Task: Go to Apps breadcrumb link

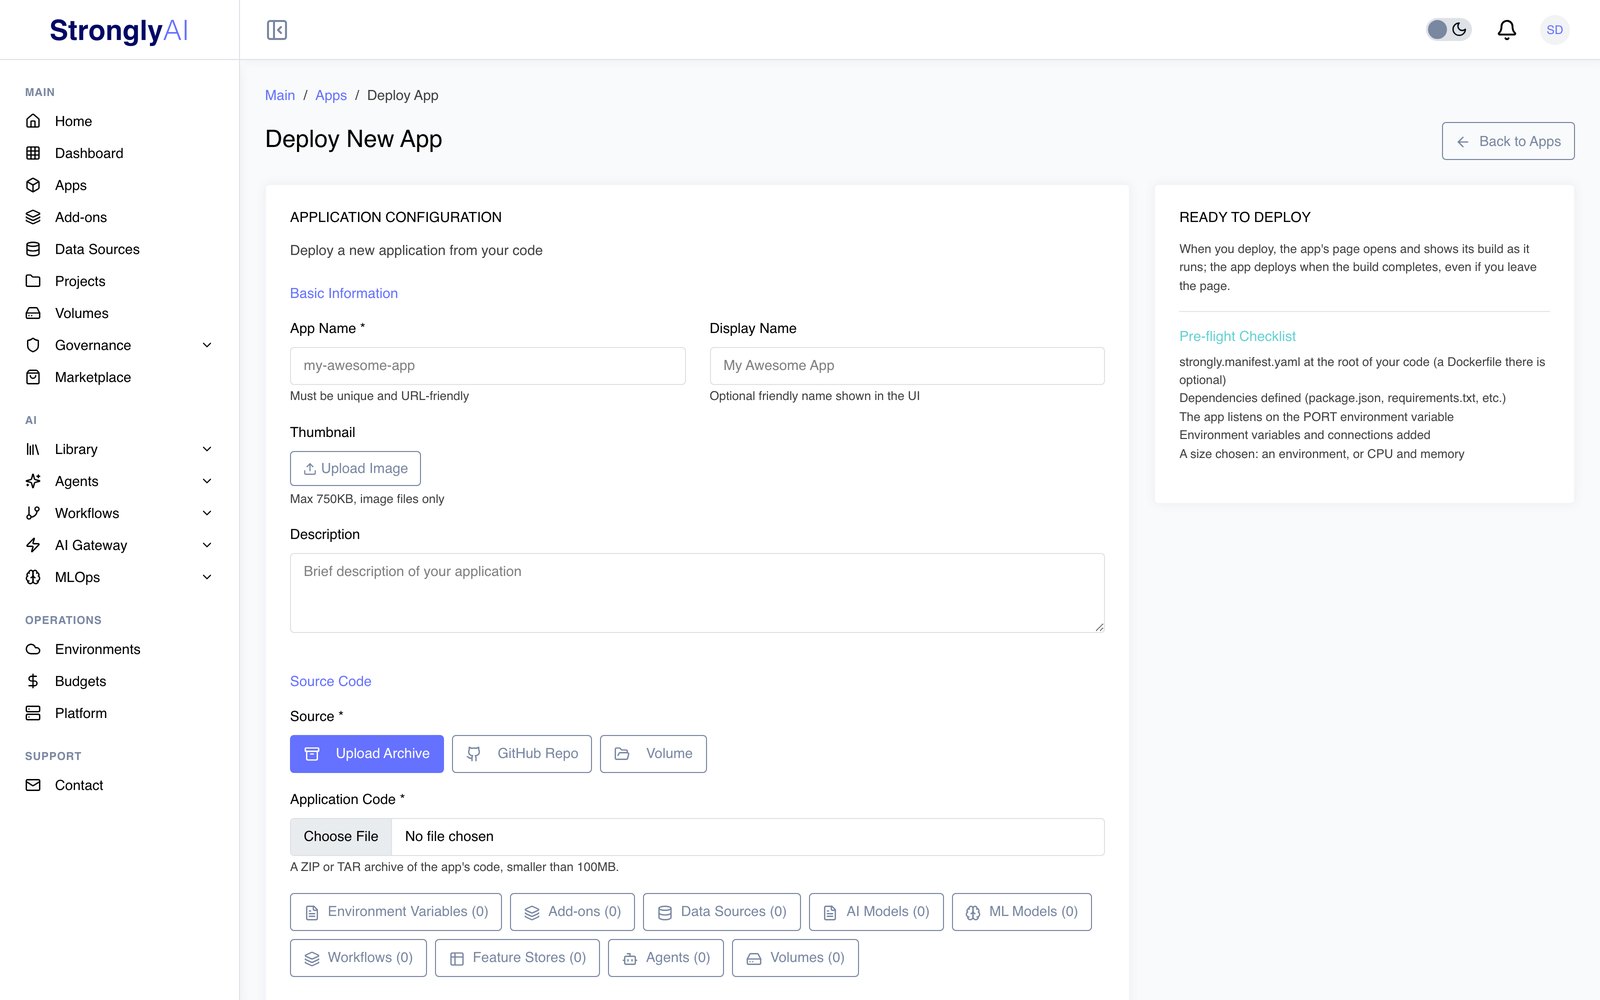Action: pos(331,95)
